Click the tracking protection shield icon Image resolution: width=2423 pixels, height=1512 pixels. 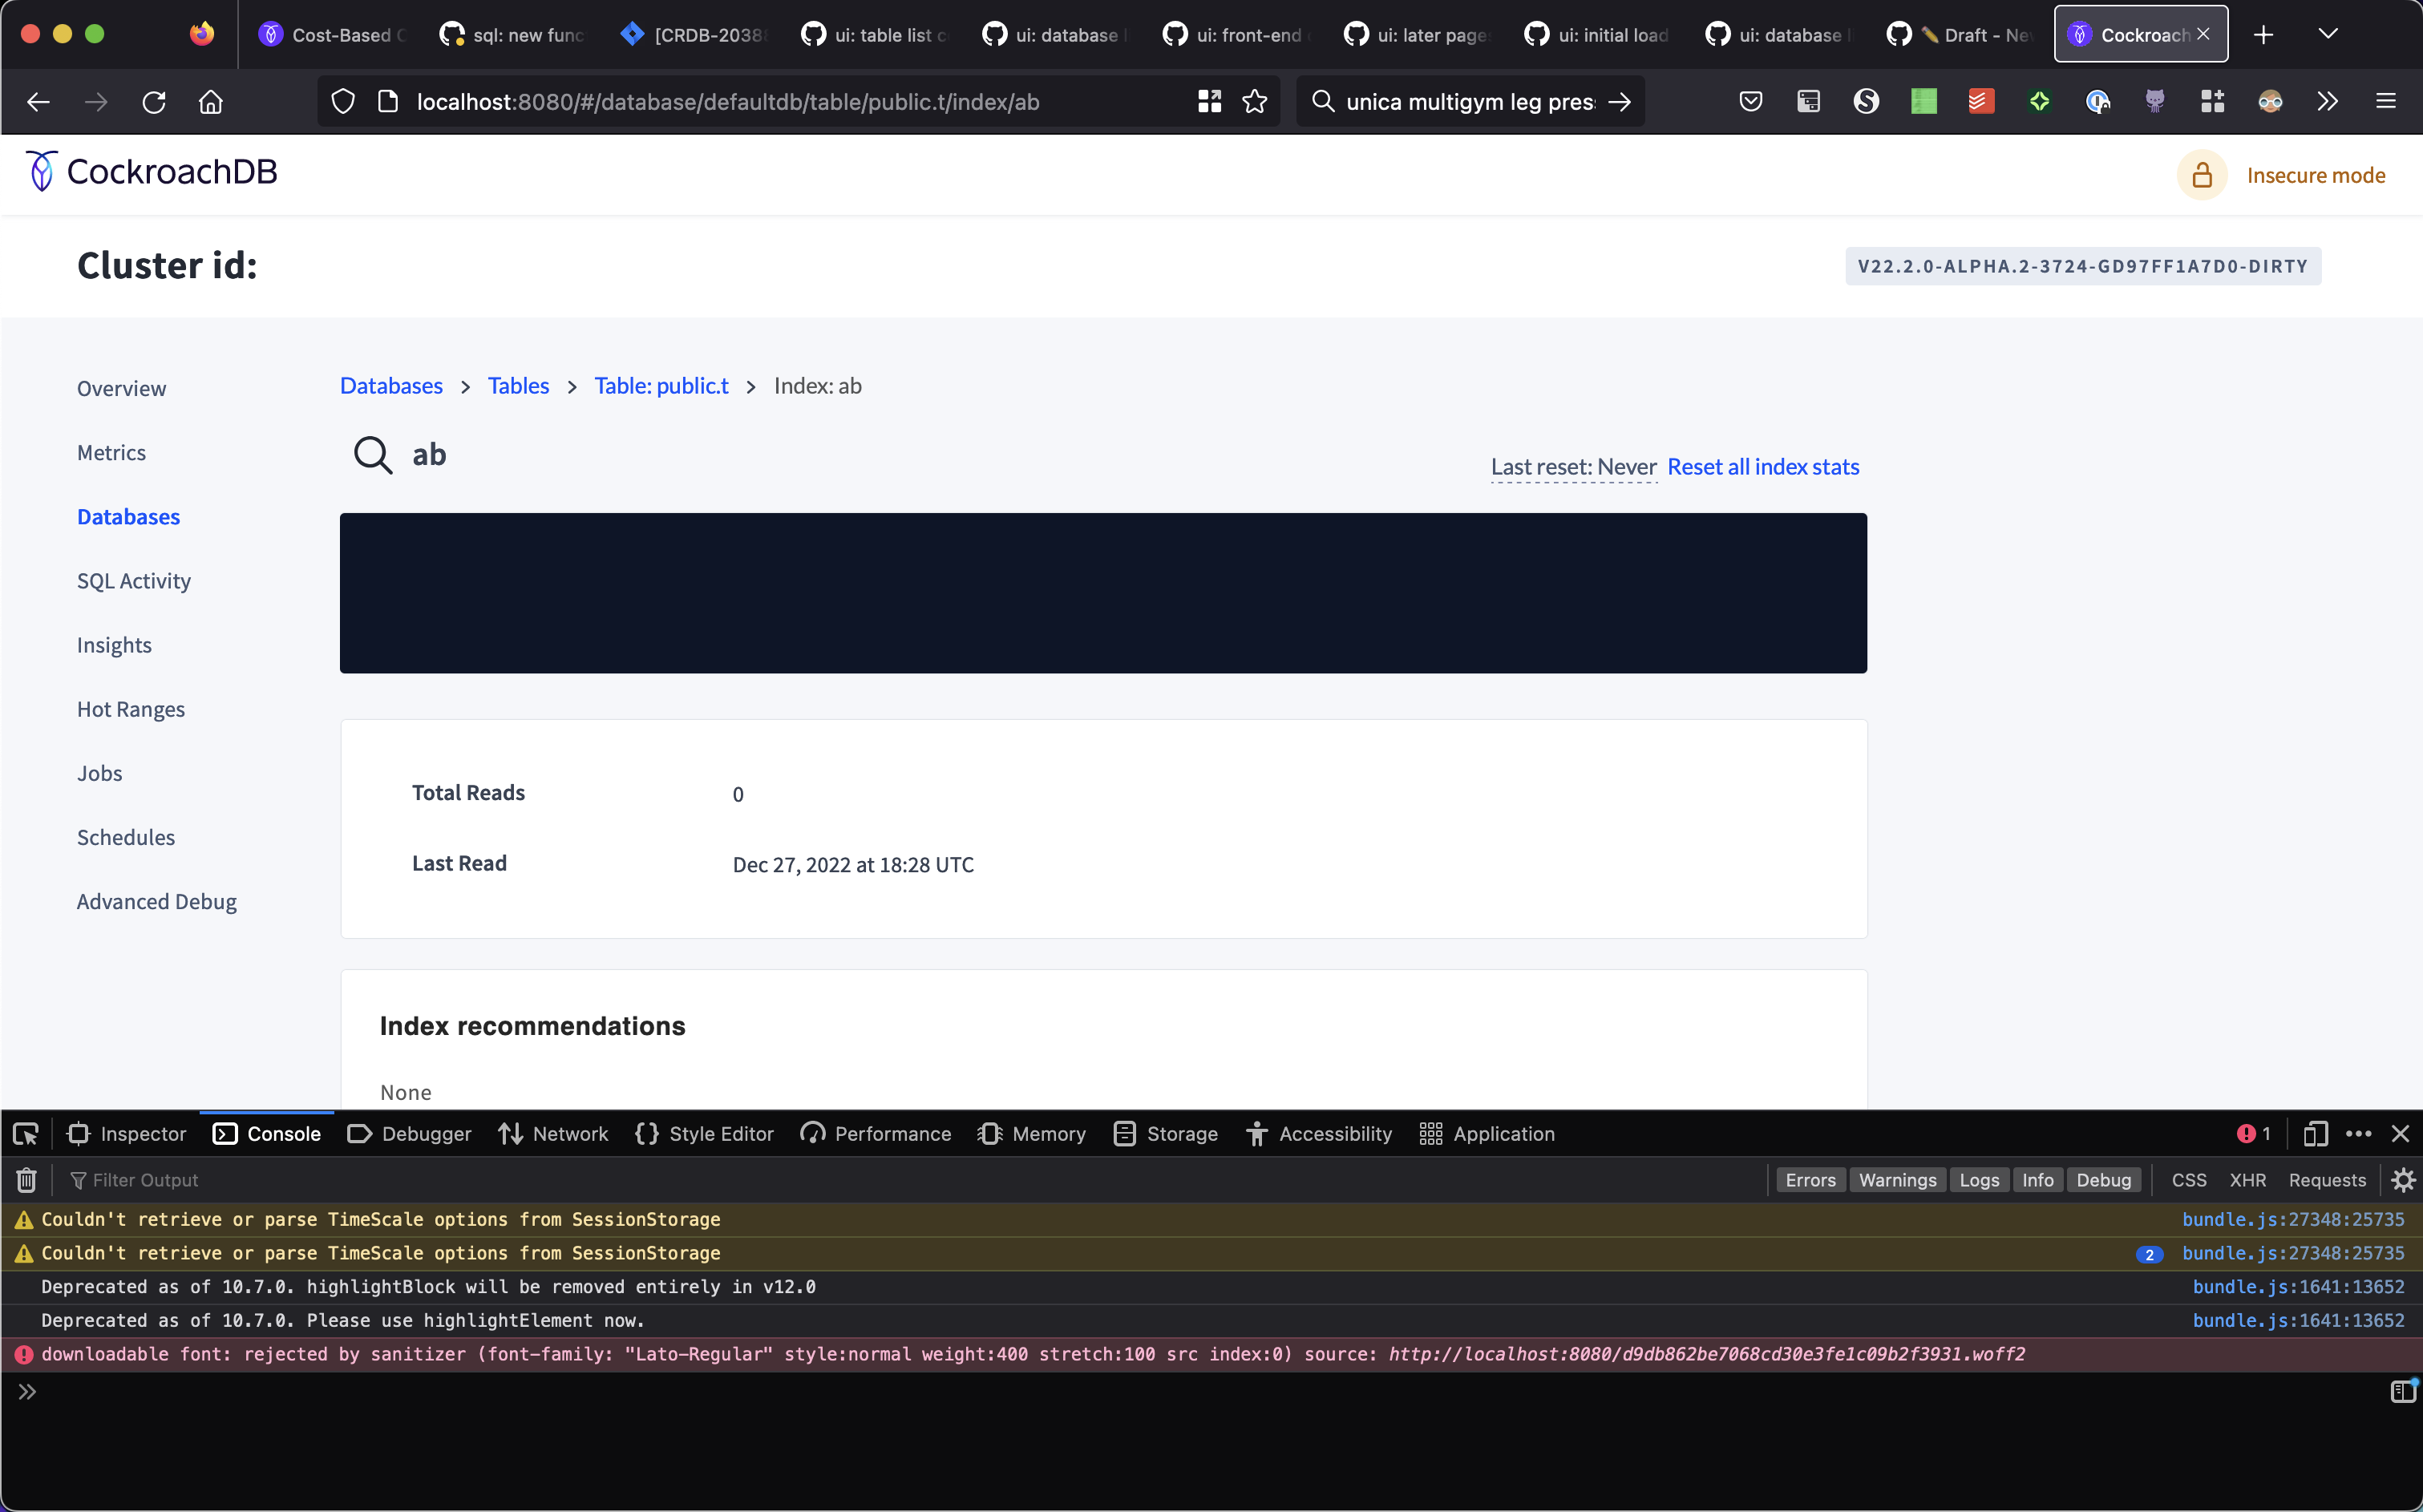tap(343, 102)
